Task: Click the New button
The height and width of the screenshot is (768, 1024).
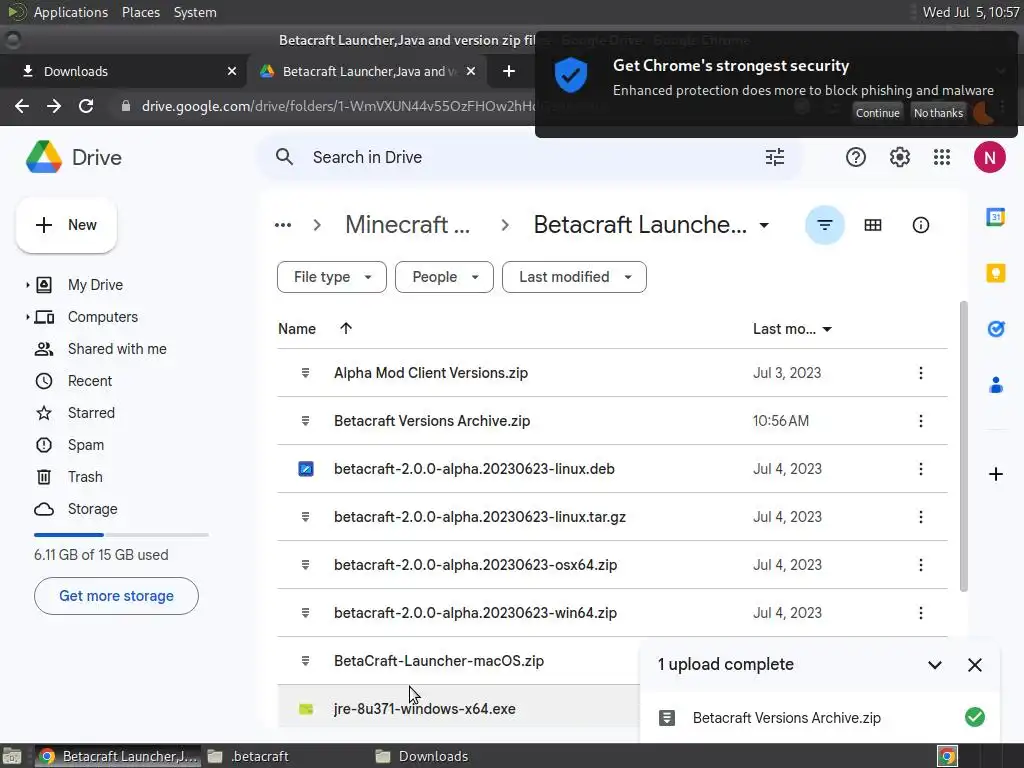Action: (66, 225)
